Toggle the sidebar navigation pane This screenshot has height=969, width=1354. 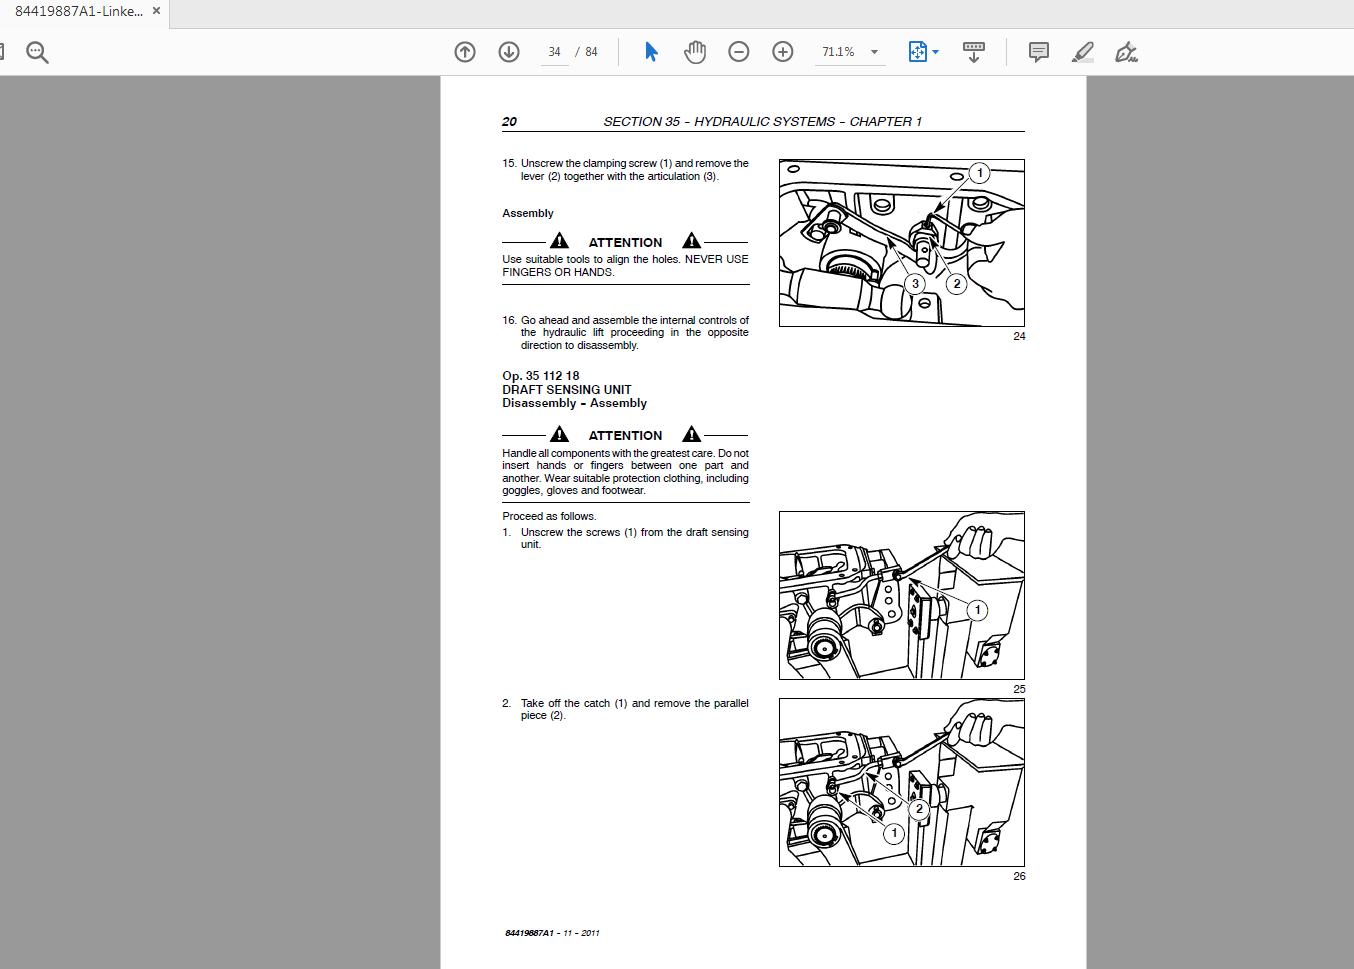pyautogui.click(x=3, y=51)
